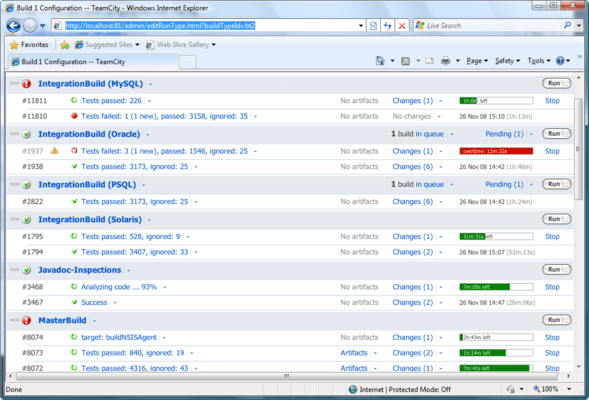The image size is (589, 400).
Task: Open zoom level dropdown next to 100%
Action: click(x=569, y=389)
